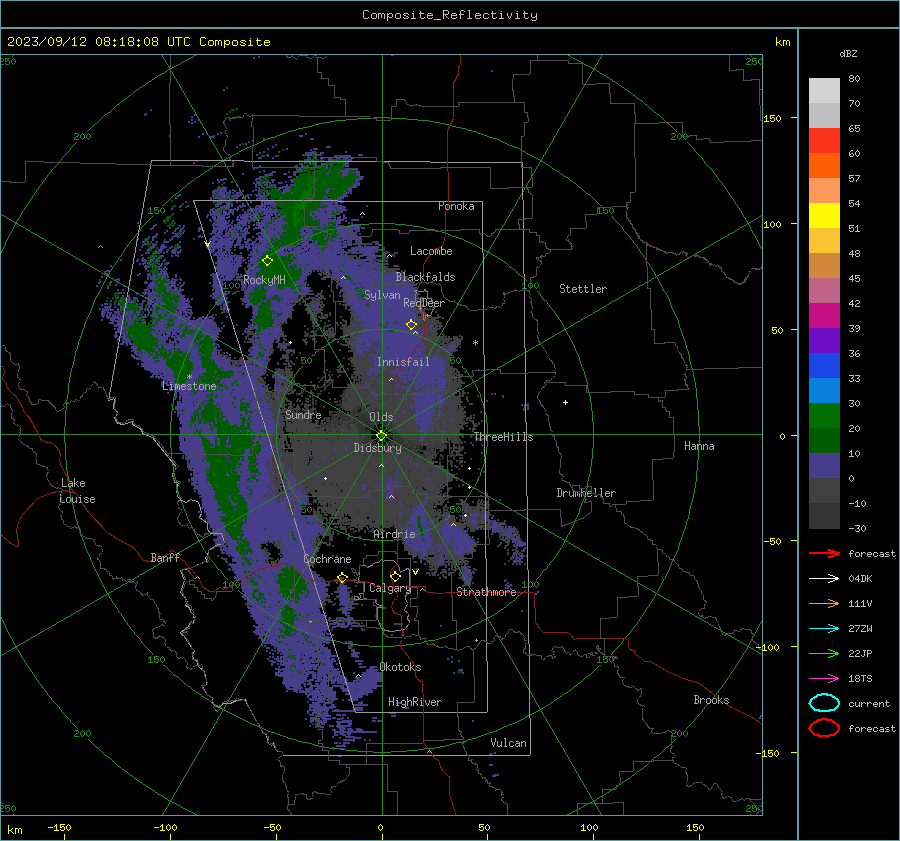Click the Sylvan label
This screenshot has height=841, width=900.
coord(382,295)
